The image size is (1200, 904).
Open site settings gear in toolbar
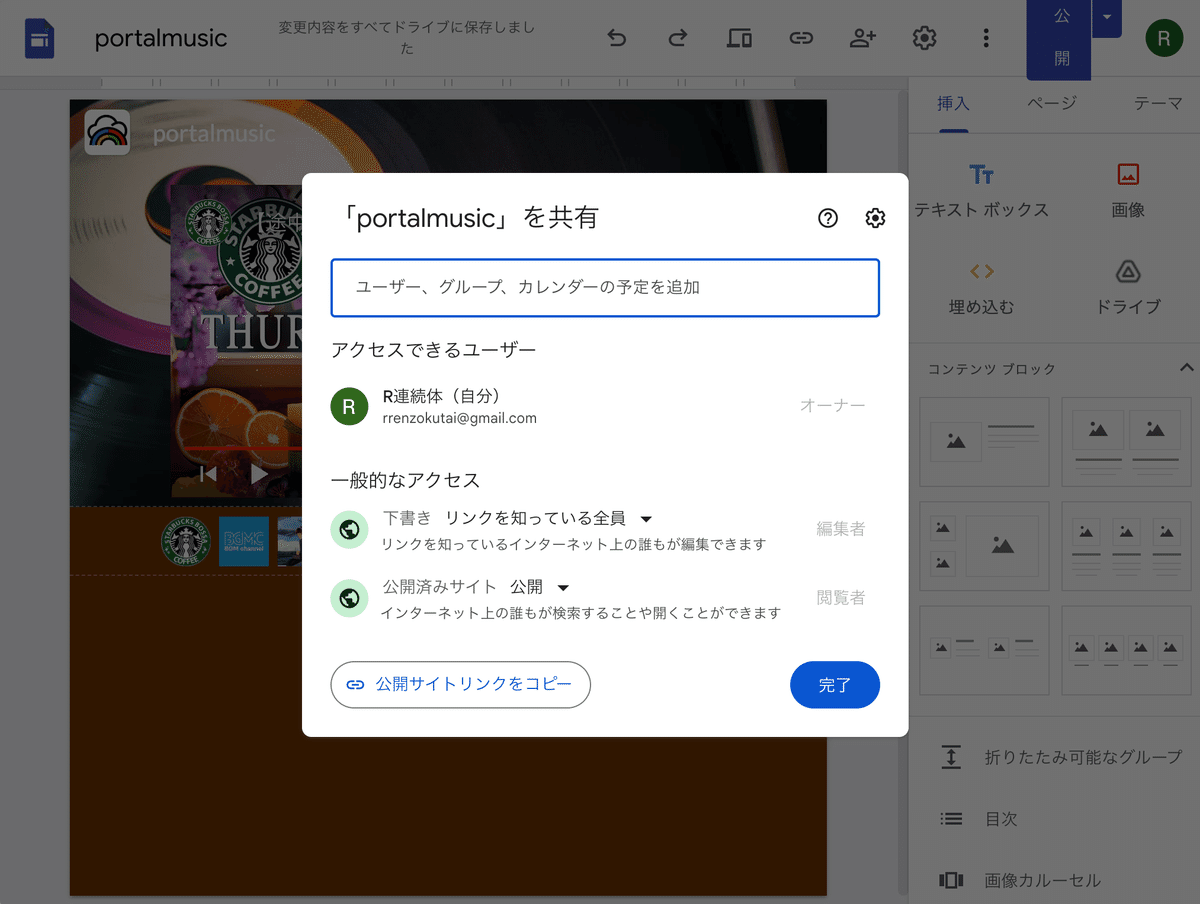point(924,39)
